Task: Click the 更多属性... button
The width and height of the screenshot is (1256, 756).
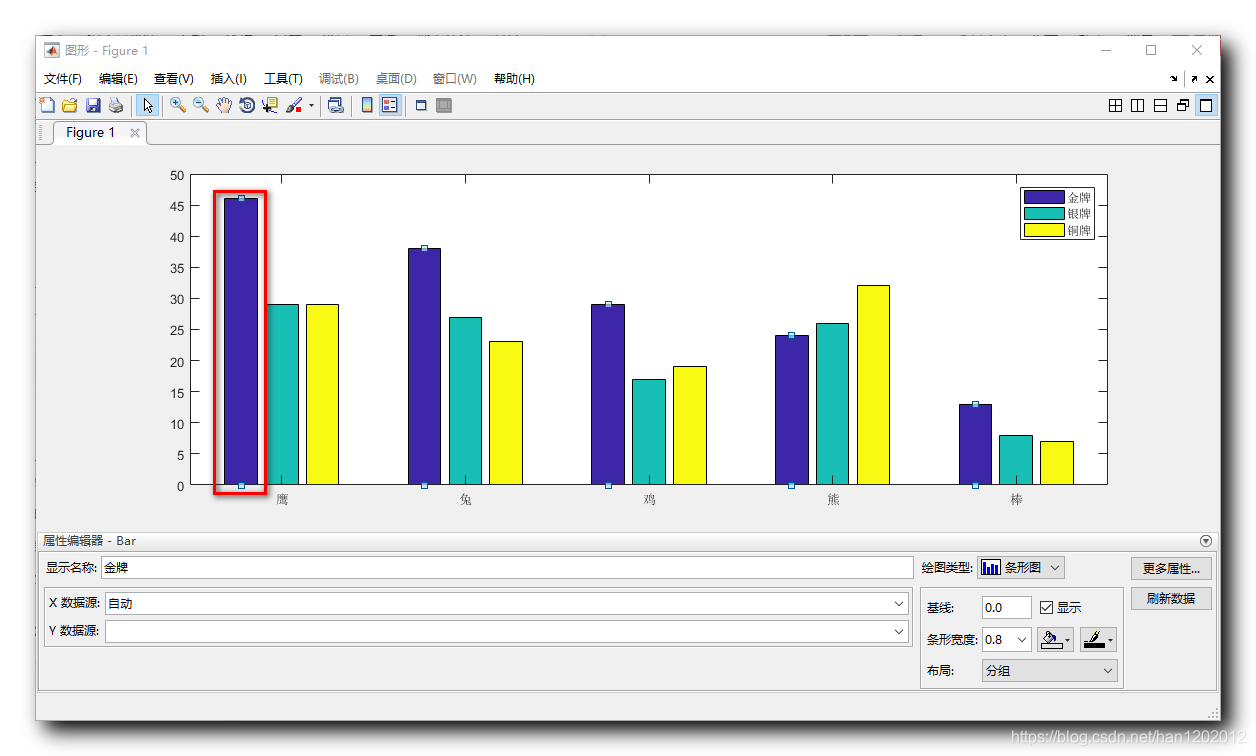Action: [x=1171, y=569]
